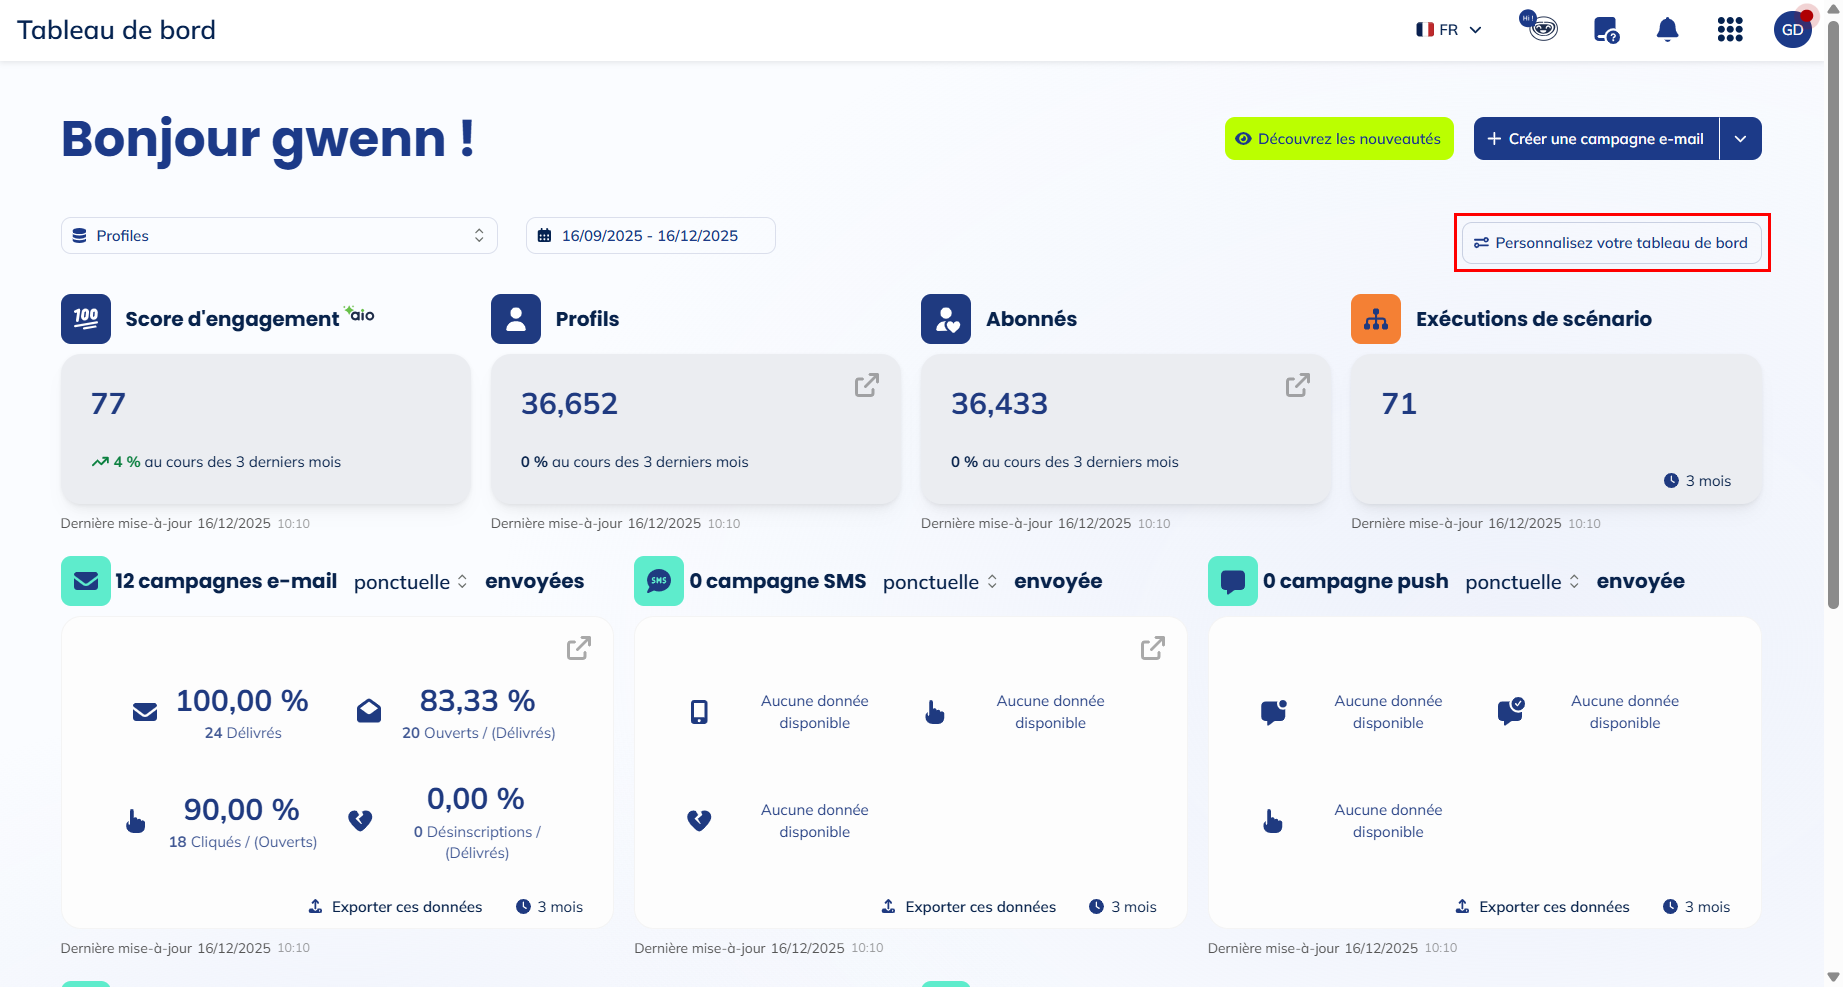Open the apps grid menu
The width and height of the screenshot is (1843, 987).
(1729, 29)
